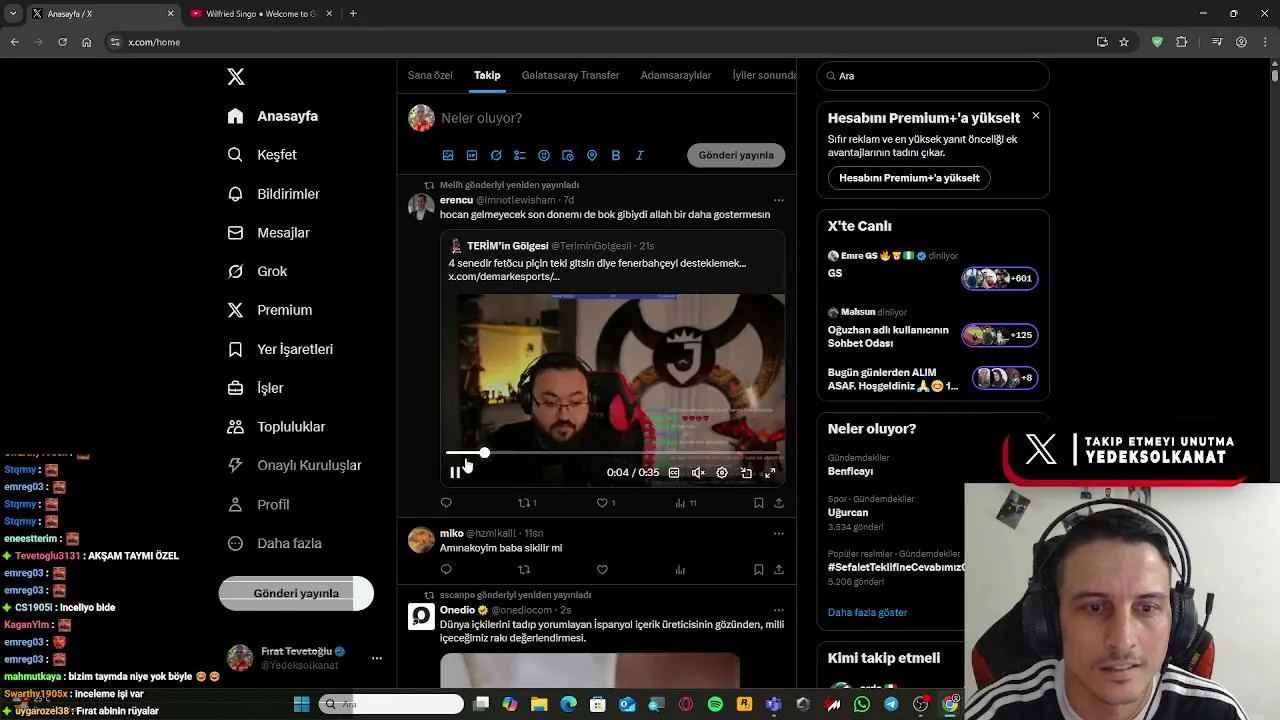Open more options on erencu's post
1280x720 pixels.
[x=779, y=200]
